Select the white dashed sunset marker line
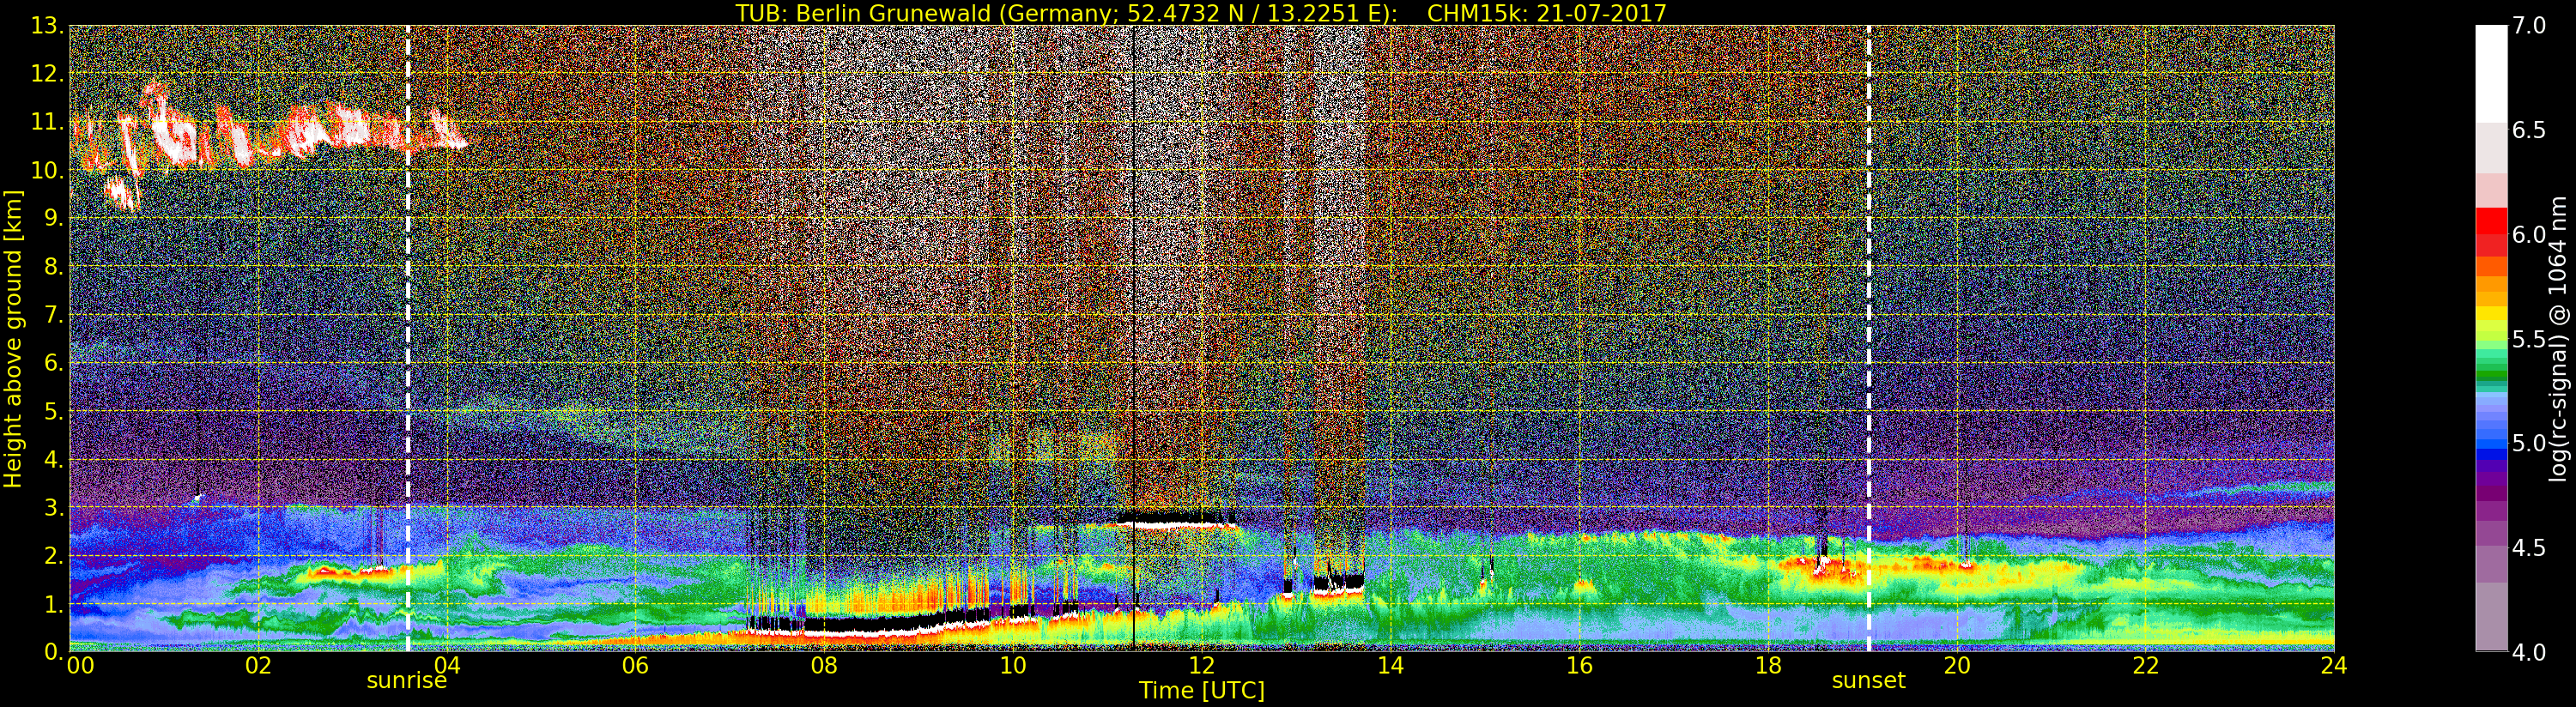Image resolution: width=2576 pixels, height=707 pixels. (x=1868, y=338)
